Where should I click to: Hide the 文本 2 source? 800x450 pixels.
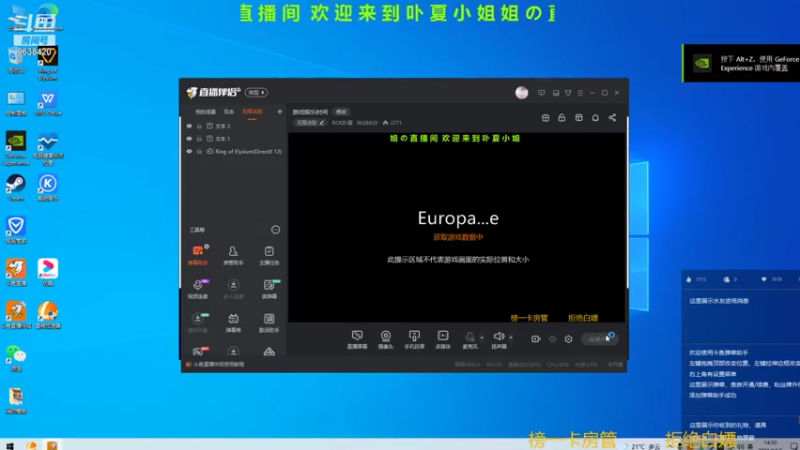coord(189,126)
